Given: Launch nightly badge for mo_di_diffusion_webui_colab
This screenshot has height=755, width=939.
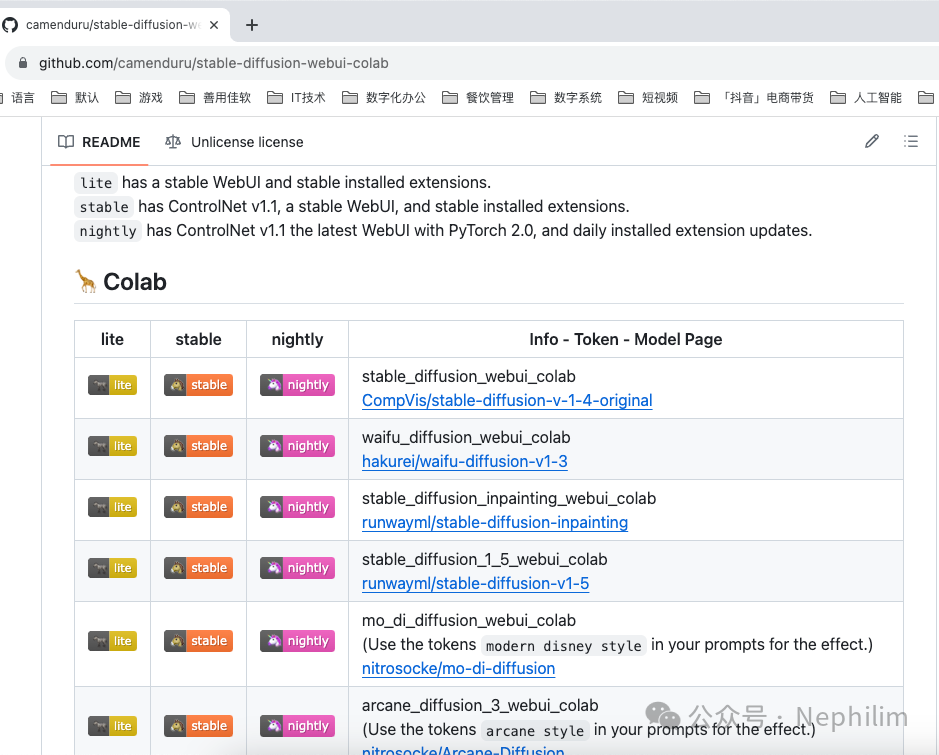Looking at the screenshot, I should pos(297,641).
